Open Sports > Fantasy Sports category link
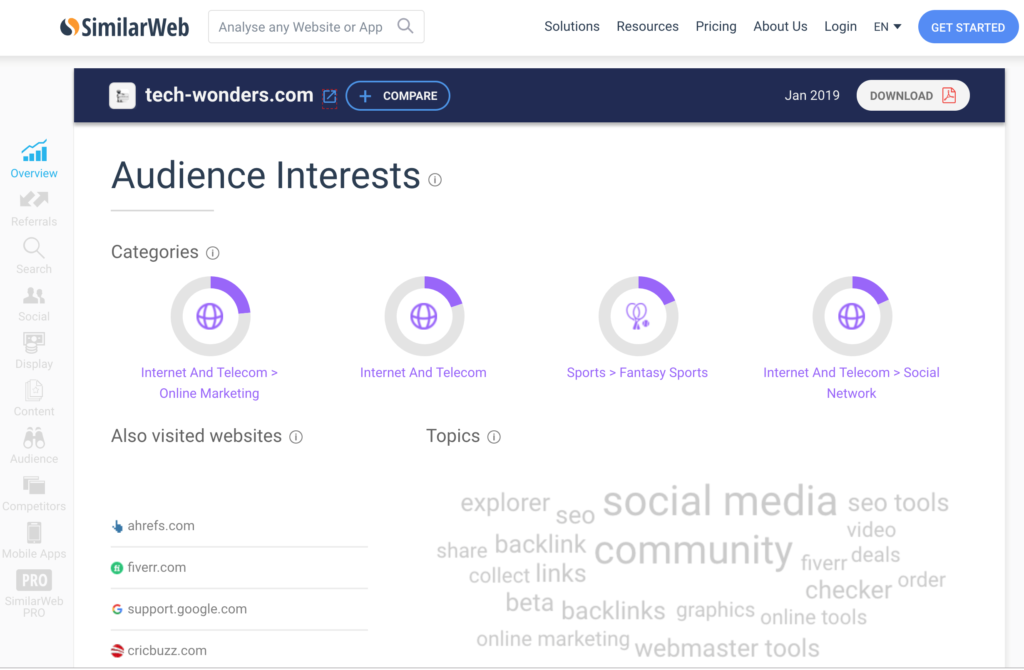This screenshot has height=670, width=1024. (637, 372)
